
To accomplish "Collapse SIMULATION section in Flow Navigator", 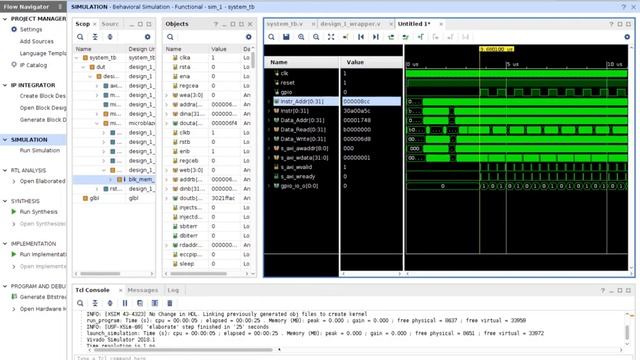I will click(x=5, y=140).
